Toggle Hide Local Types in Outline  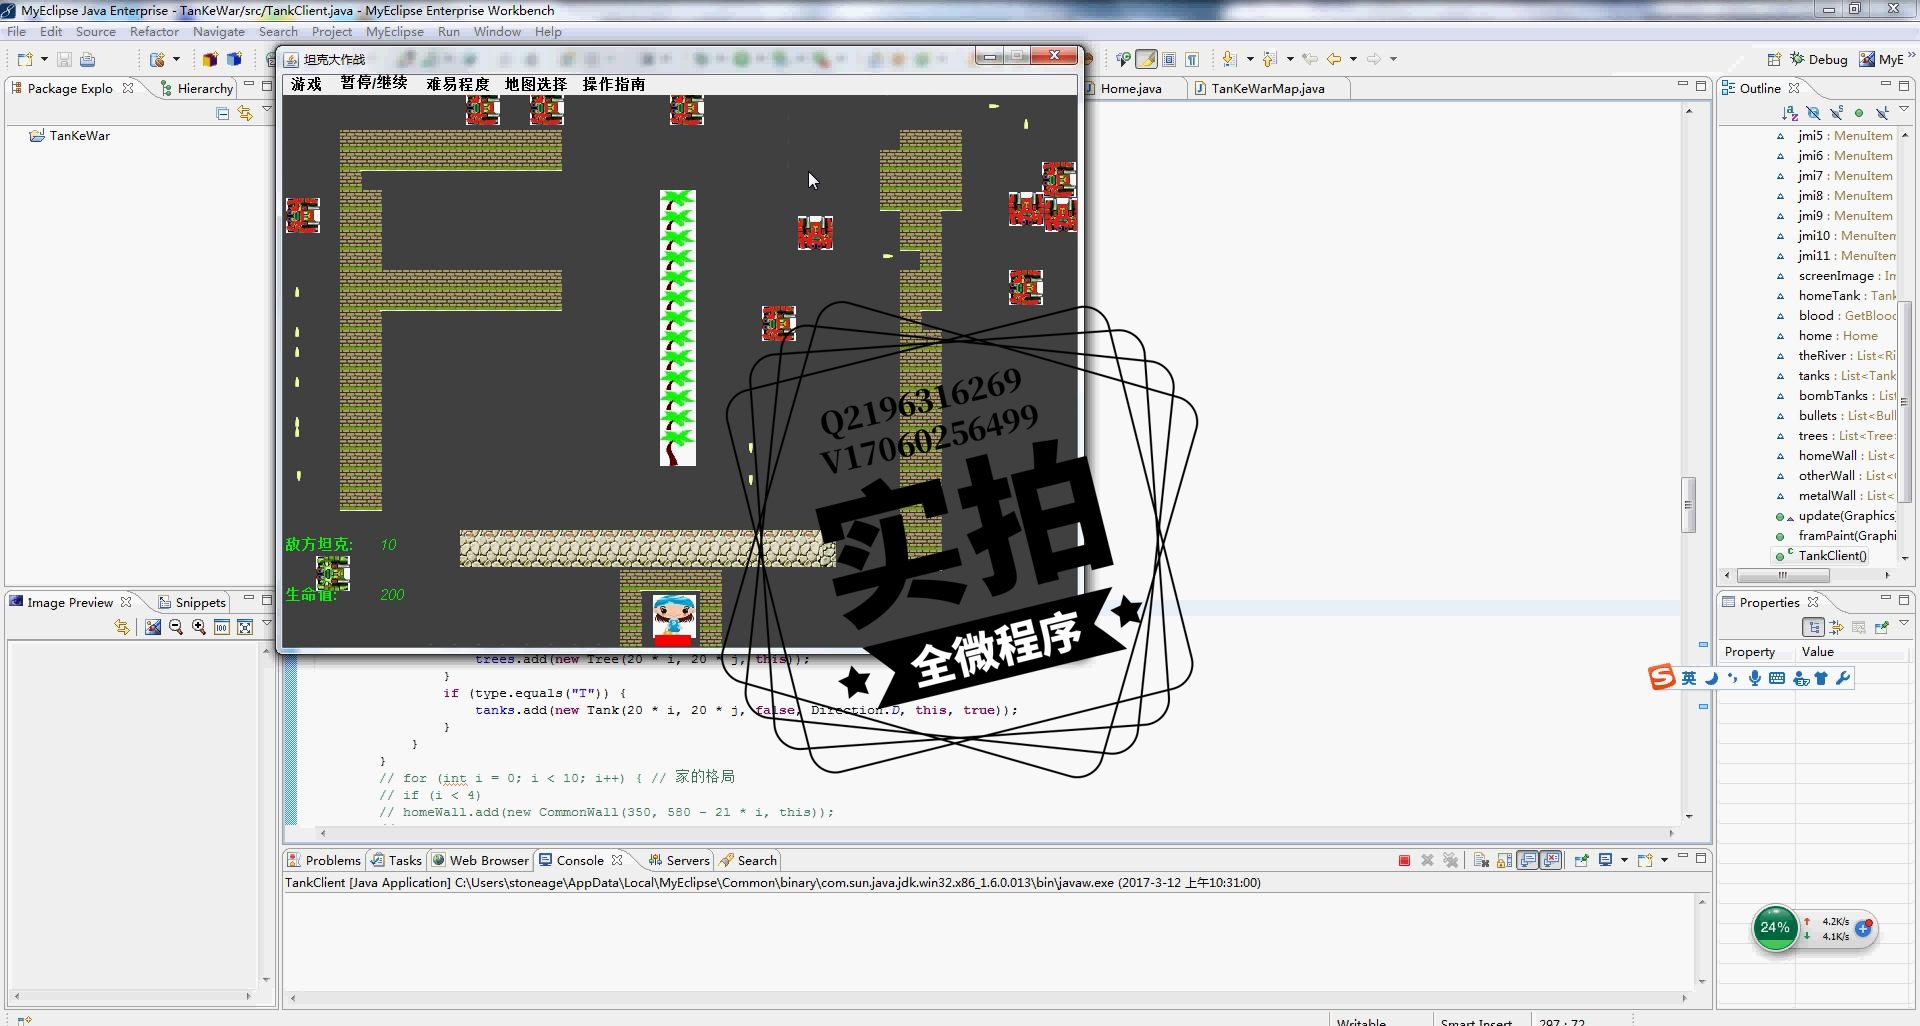1882,113
